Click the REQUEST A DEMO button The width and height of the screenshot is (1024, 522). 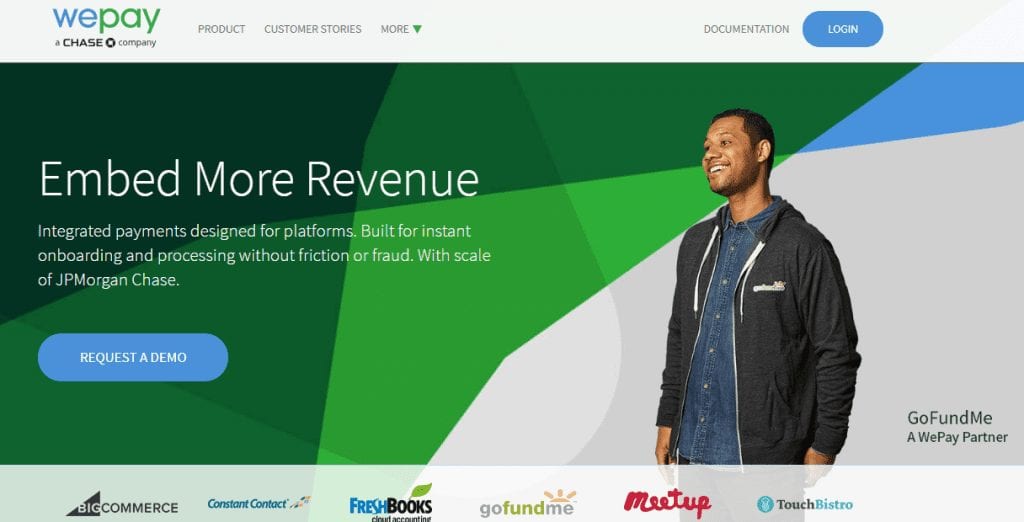(x=133, y=357)
